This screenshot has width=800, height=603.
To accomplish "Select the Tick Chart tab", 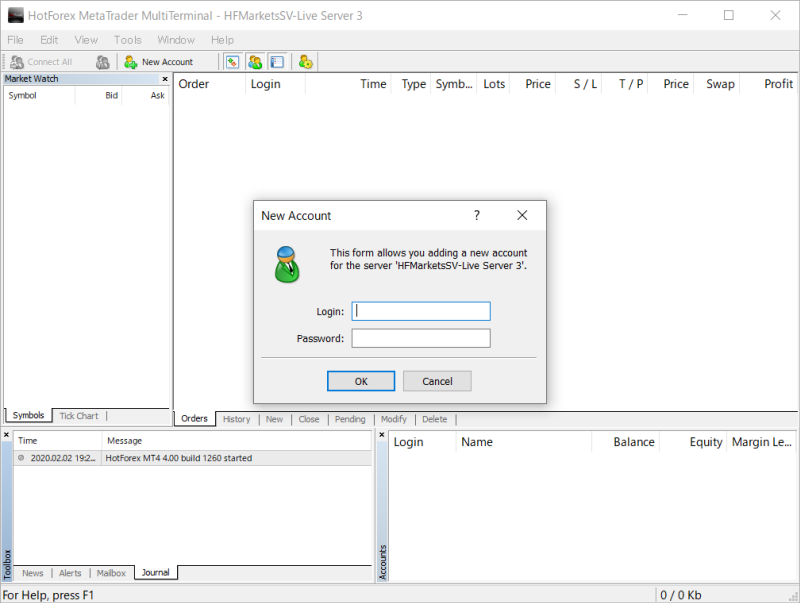I will tap(79, 416).
